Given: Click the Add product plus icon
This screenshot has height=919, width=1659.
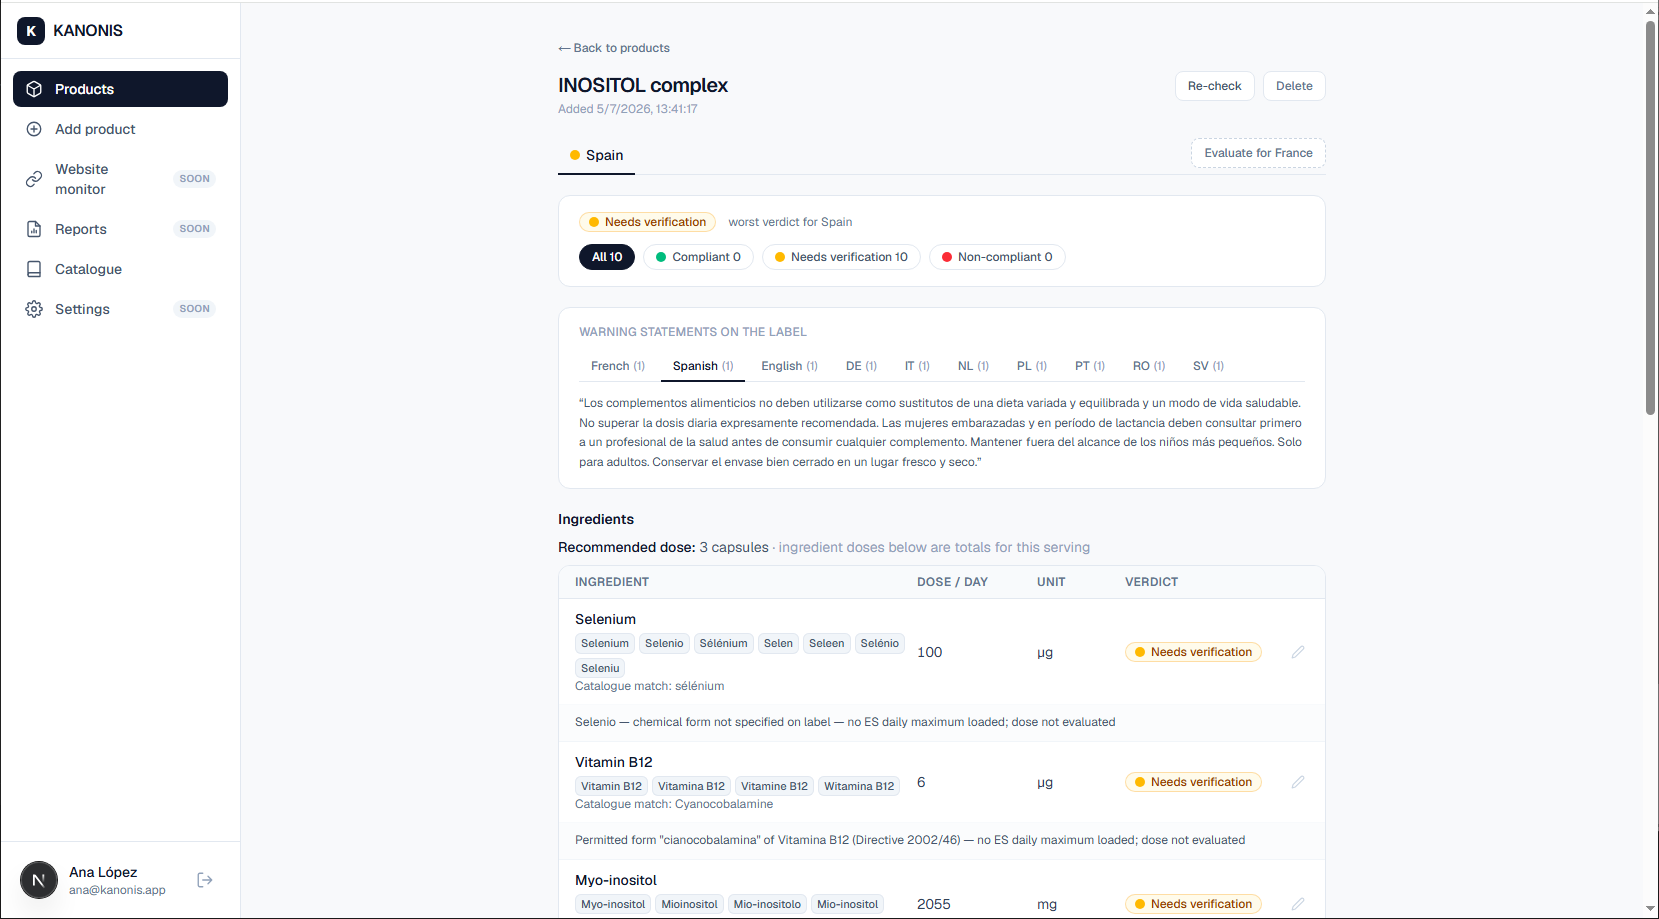Looking at the screenshot, I should tap(34, 129).
